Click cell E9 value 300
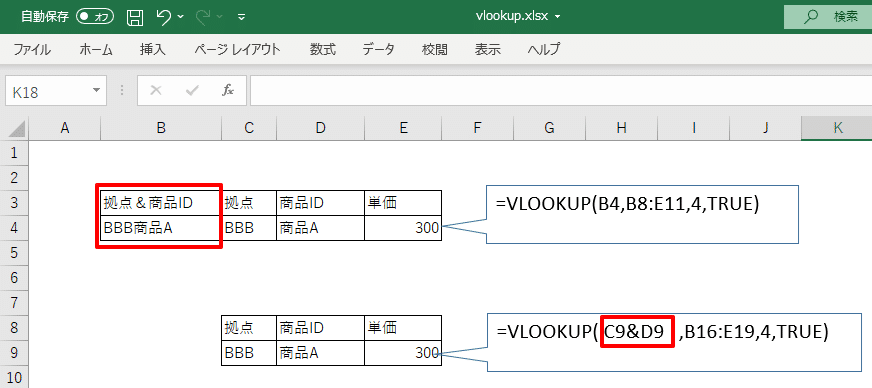This screenshot has height=388, width=872. tap(403, 352)
